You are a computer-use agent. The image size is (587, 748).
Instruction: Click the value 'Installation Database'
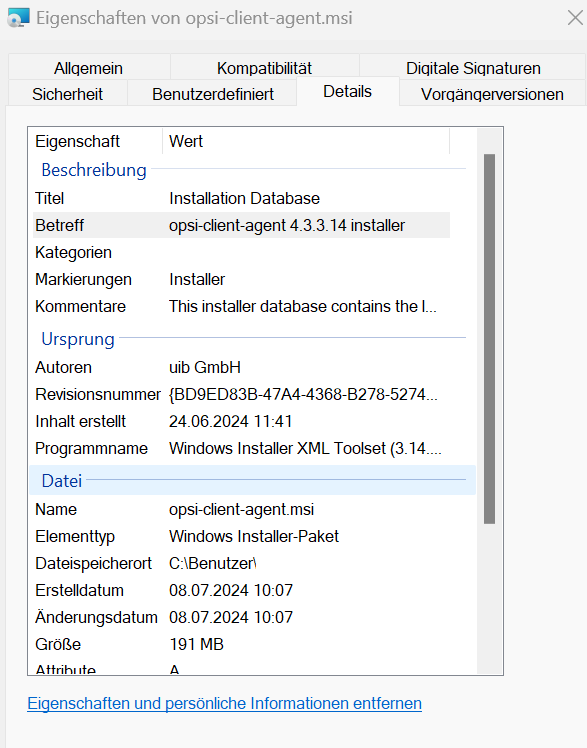coord(245,198)
